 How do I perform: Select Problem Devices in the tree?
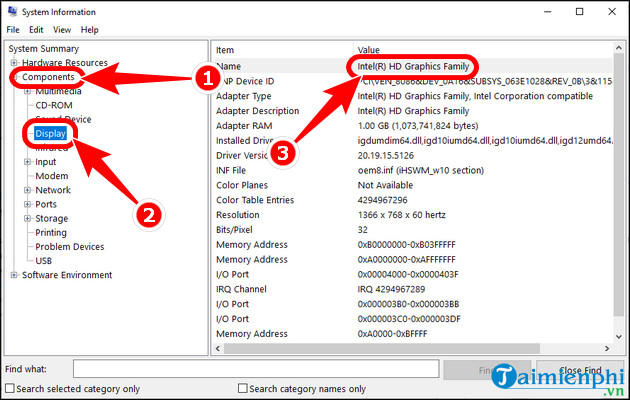(x=69, y=246)
